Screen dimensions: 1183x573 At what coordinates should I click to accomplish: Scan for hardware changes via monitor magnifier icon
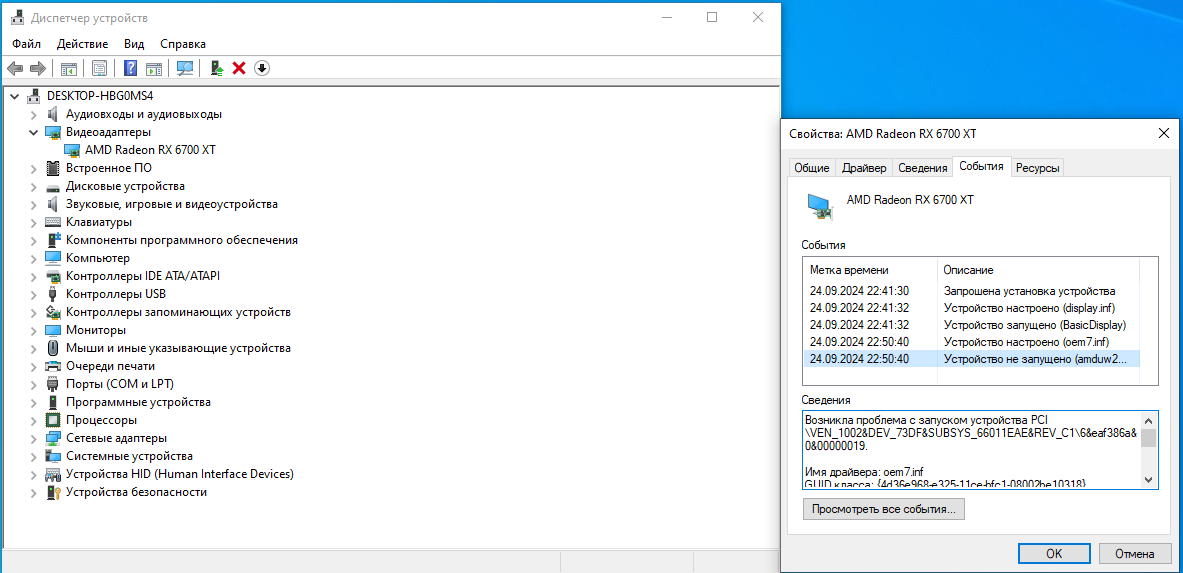click(x=185, y=69)
